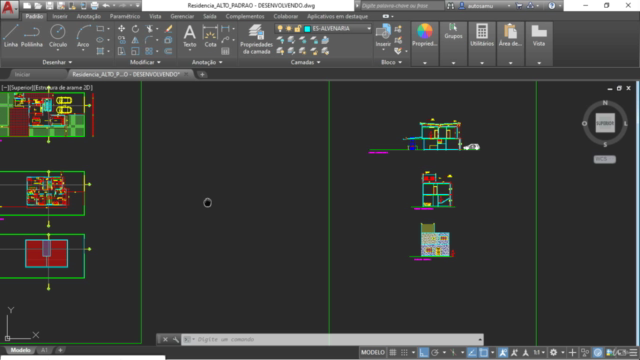Viewport: 640px width, 360px height.
Task: Toggle layer on/off lightbulb for ES-ALVENARIA
Action: click(x=280, y=29)
